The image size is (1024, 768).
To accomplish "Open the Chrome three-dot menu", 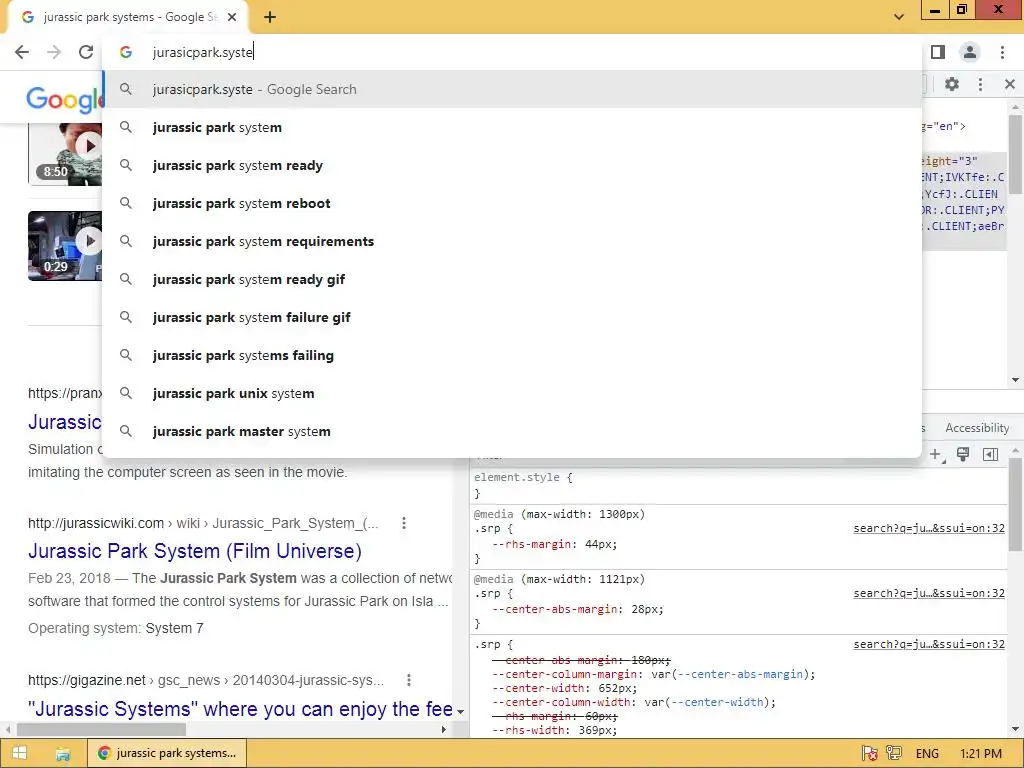I will coord(1002,52).
